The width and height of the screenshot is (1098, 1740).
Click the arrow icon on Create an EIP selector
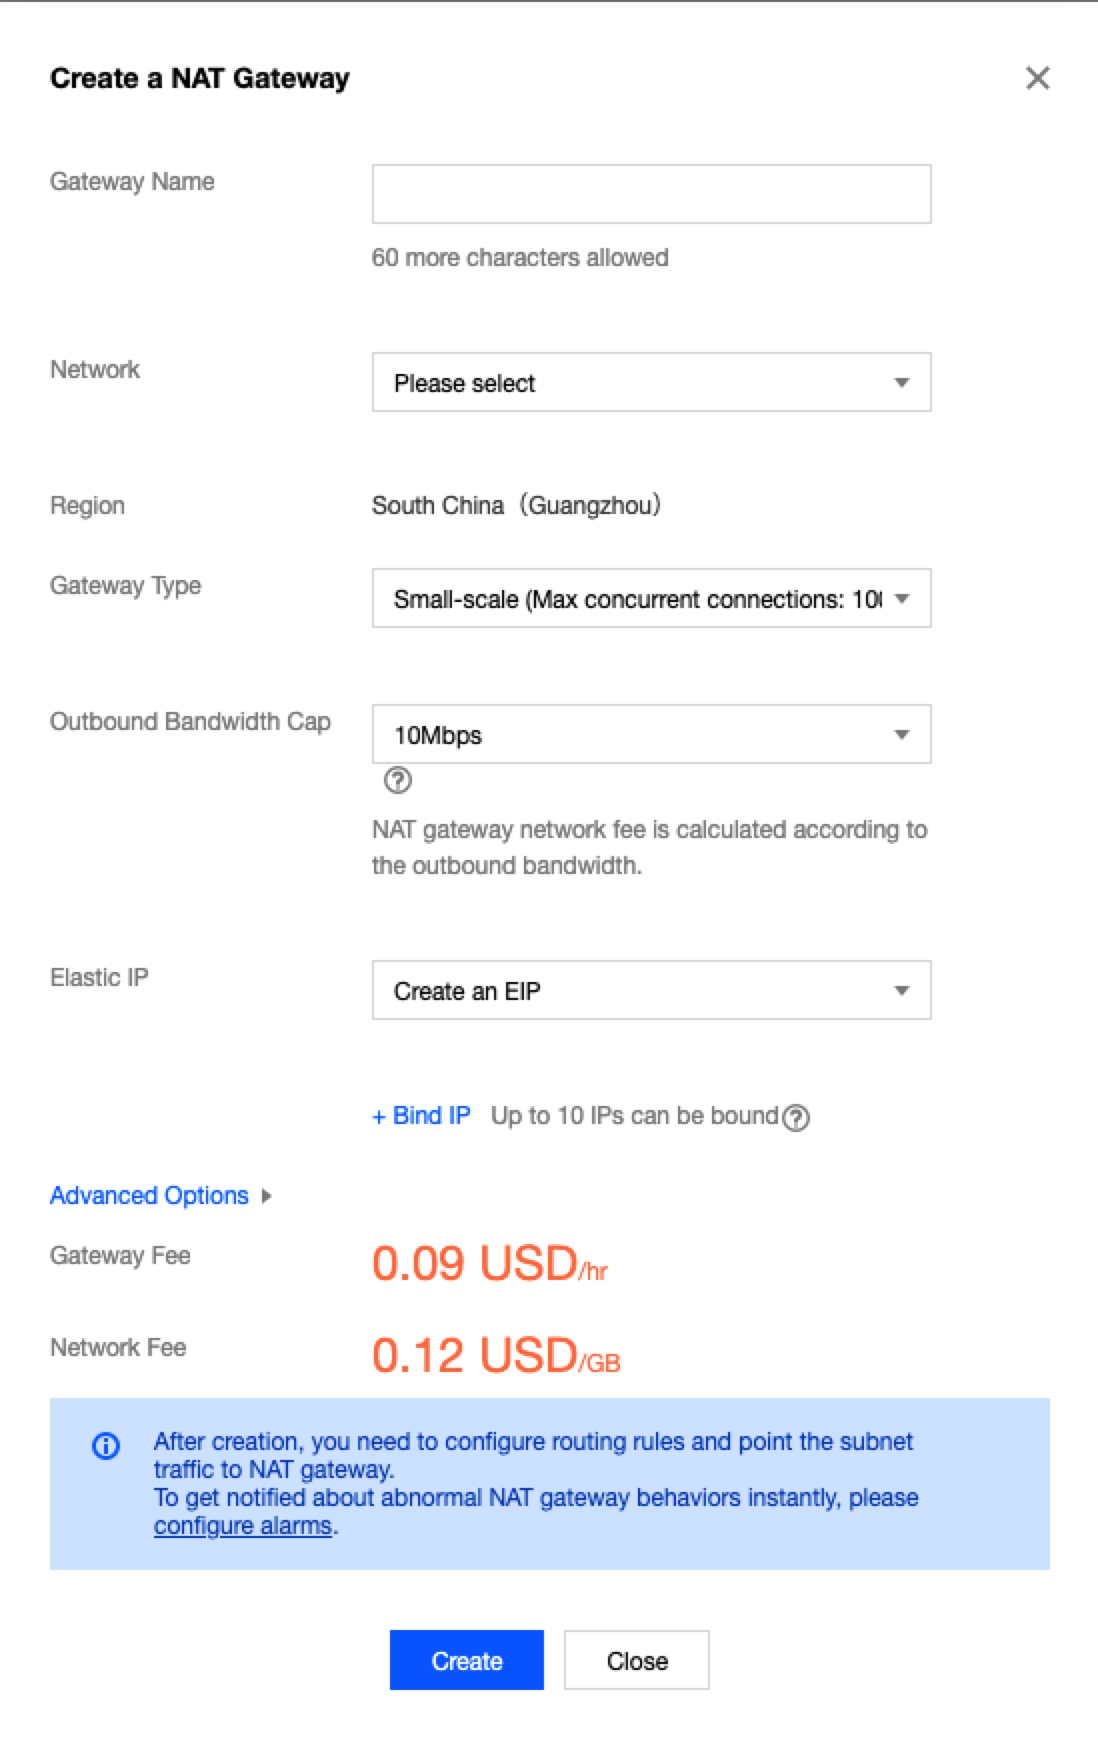[x=902, y=991]
